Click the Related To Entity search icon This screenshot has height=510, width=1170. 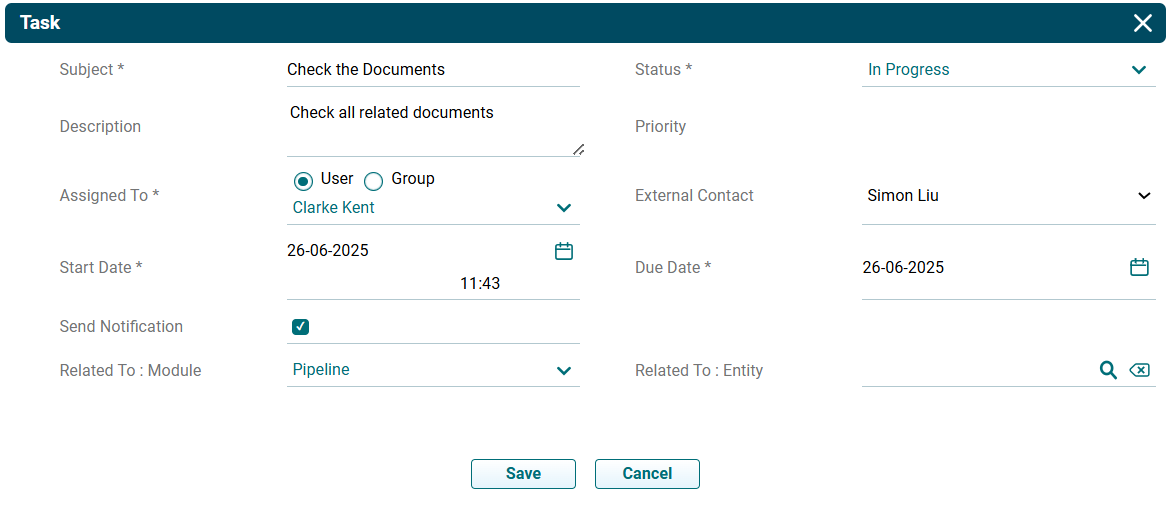[x=1108, y=370]
